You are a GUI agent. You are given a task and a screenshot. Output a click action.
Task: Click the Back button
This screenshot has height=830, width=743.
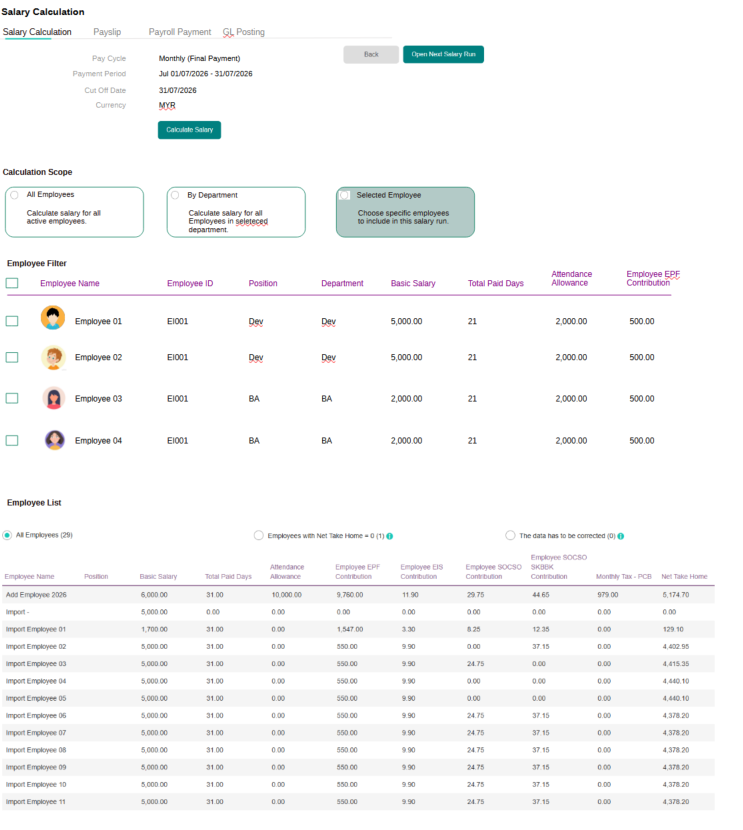coord(371,55)
